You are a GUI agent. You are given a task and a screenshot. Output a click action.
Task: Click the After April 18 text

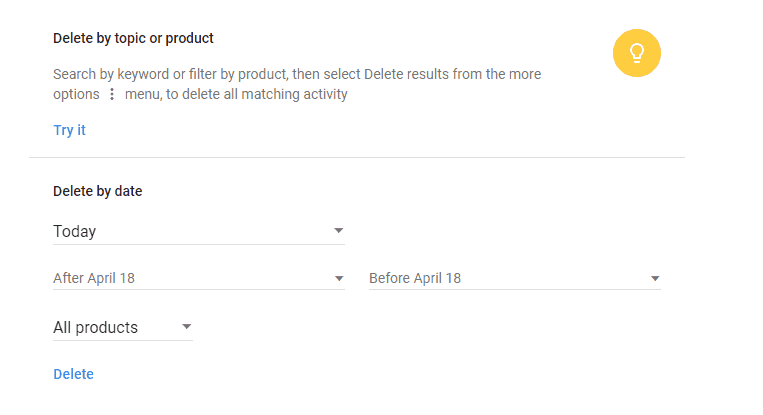click(x=94, y=278)
